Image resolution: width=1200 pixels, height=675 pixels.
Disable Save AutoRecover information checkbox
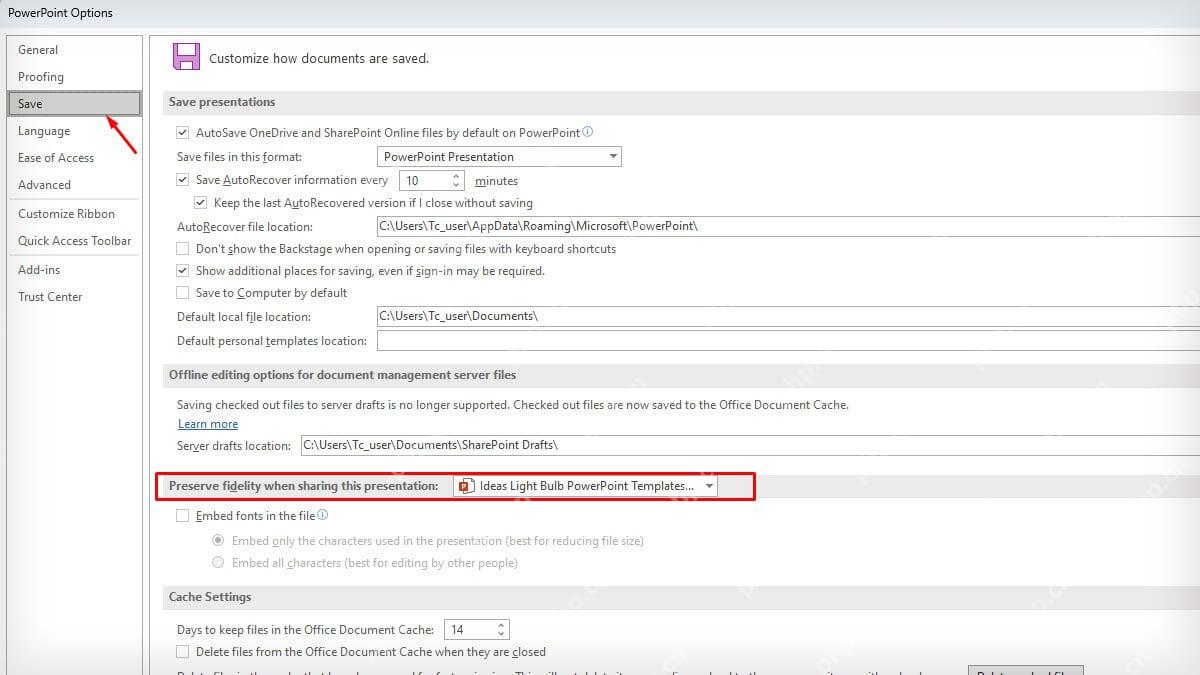[x=182, y=180]
